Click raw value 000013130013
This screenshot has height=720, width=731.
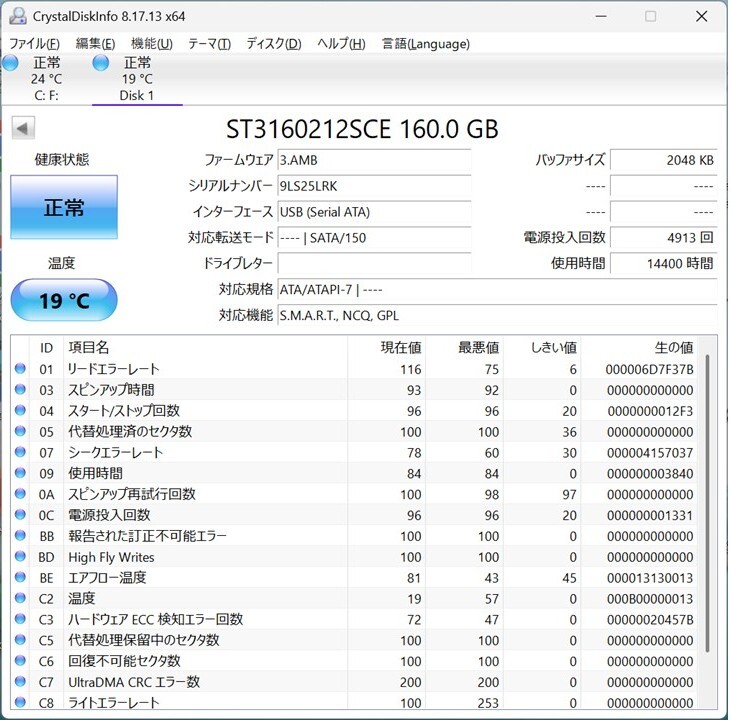click(650, 578)
